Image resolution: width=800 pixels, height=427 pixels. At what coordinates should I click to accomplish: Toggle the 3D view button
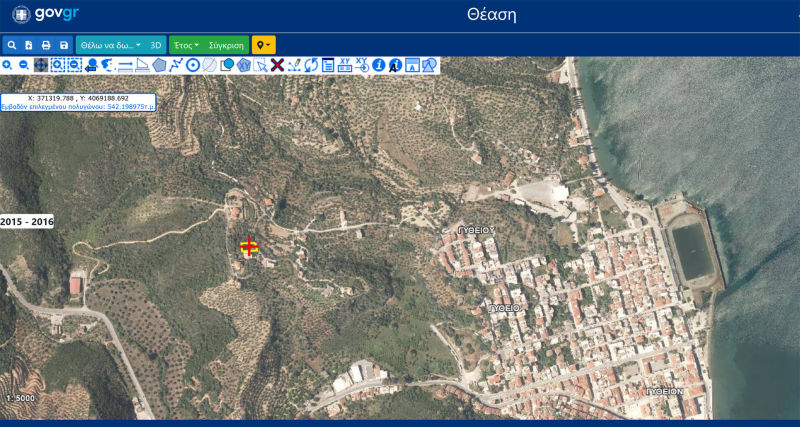(156, 45)
